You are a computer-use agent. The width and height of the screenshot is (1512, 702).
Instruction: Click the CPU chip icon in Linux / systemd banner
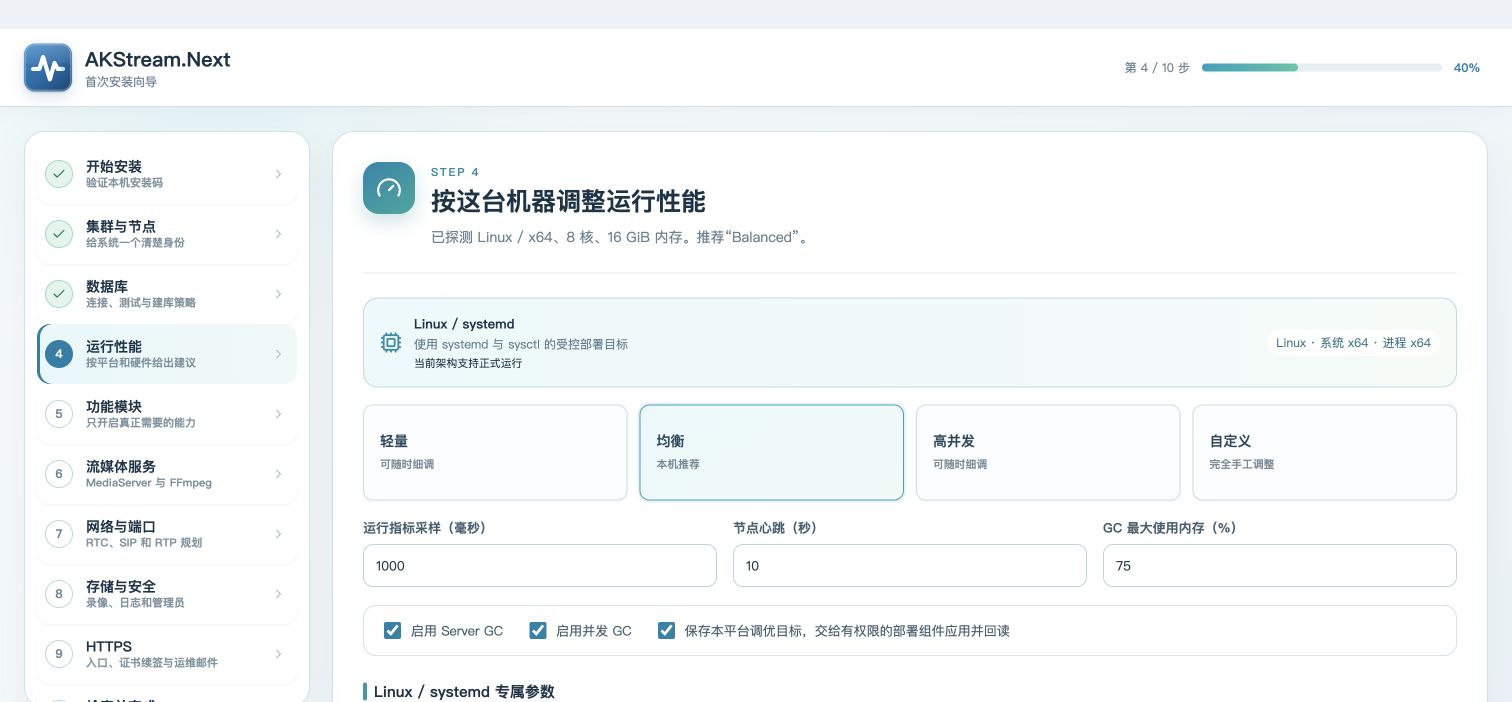(x=391, y=343)
